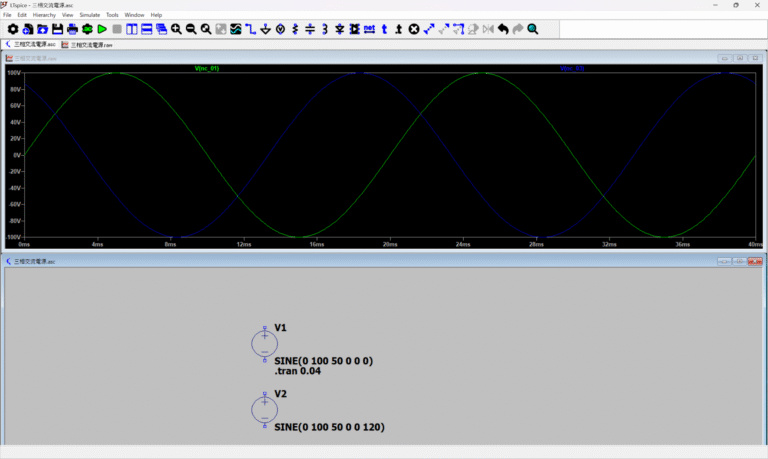Click the V2 SINE(0 100 50 0 0 120) text
The width and height of the screenshot is (768, 459).
click(329, 427)
